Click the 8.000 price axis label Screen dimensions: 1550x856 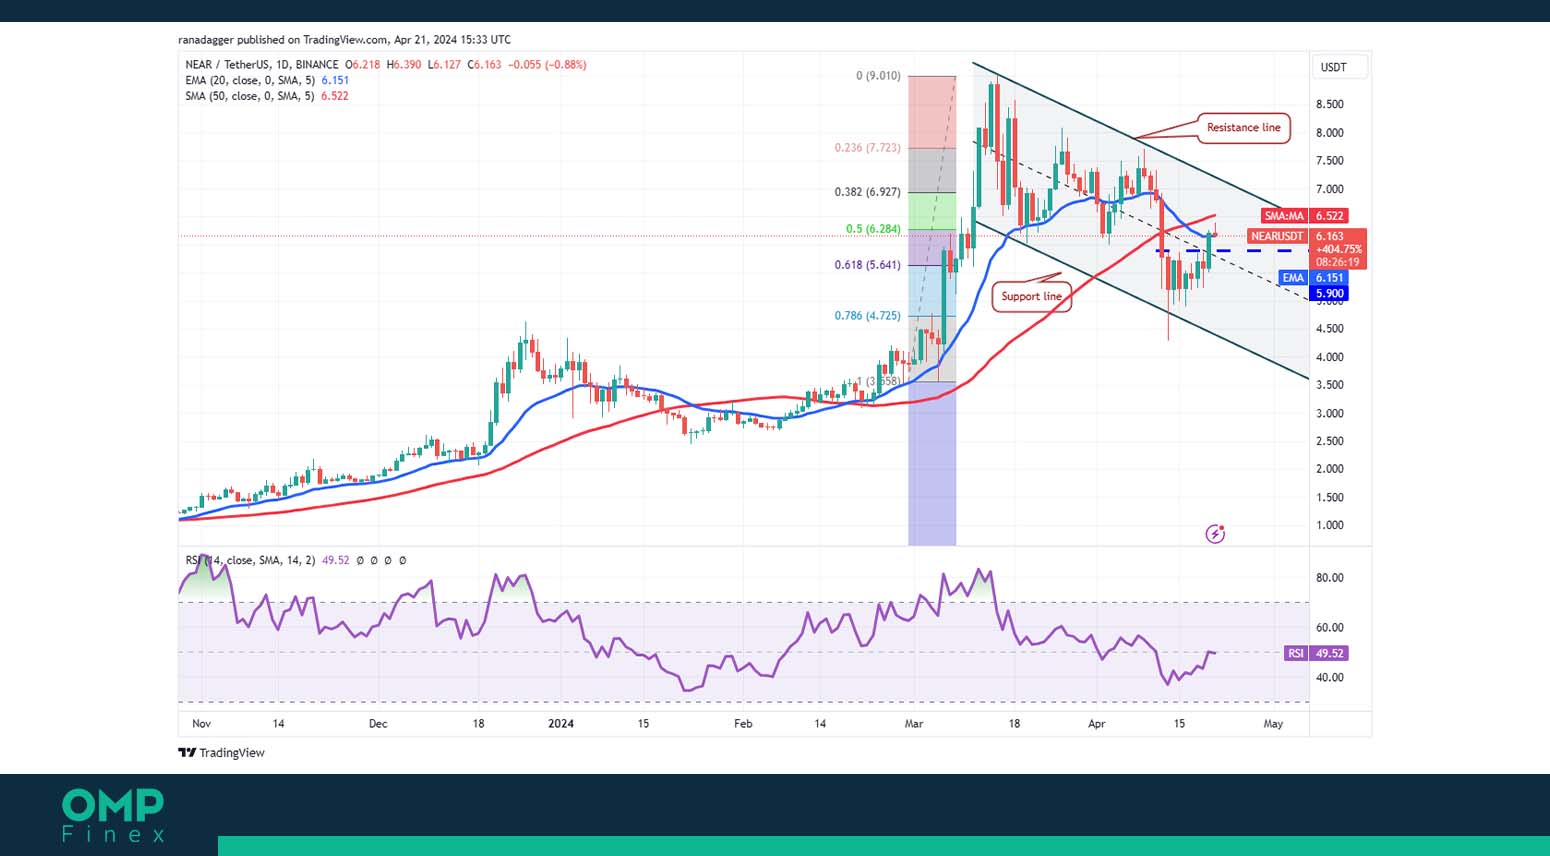[1330, 133]
